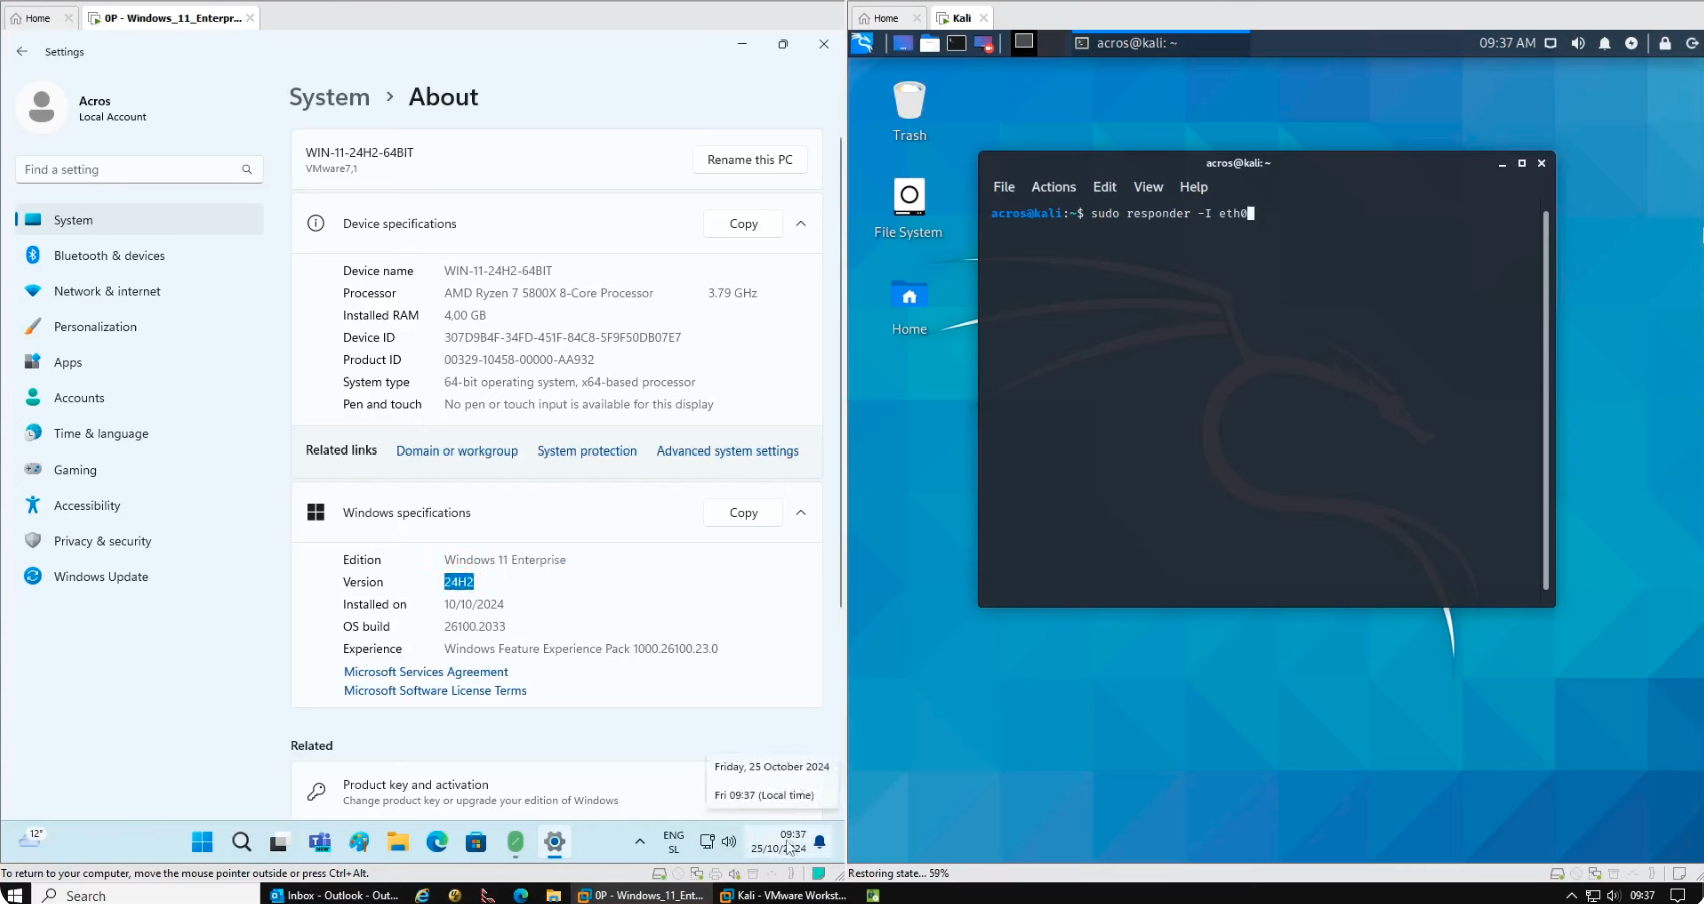The width and height of the screenshot is (1704, 904).
Task: Select System in Settings sidebar
Action: [139, 220]
